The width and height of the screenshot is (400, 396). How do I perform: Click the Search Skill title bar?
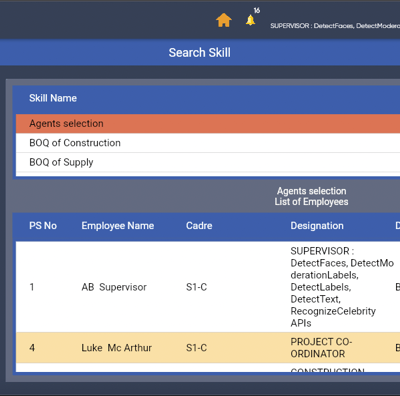click(x=200, y=52)
